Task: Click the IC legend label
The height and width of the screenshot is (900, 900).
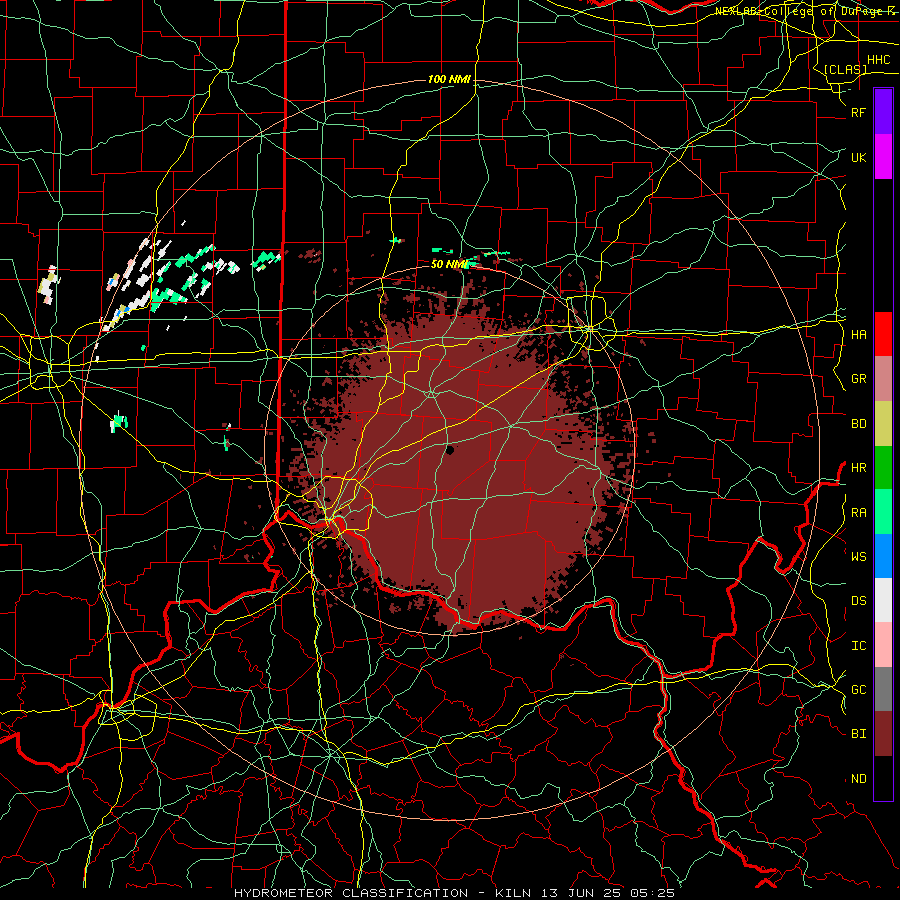Action: coord(858,646)
